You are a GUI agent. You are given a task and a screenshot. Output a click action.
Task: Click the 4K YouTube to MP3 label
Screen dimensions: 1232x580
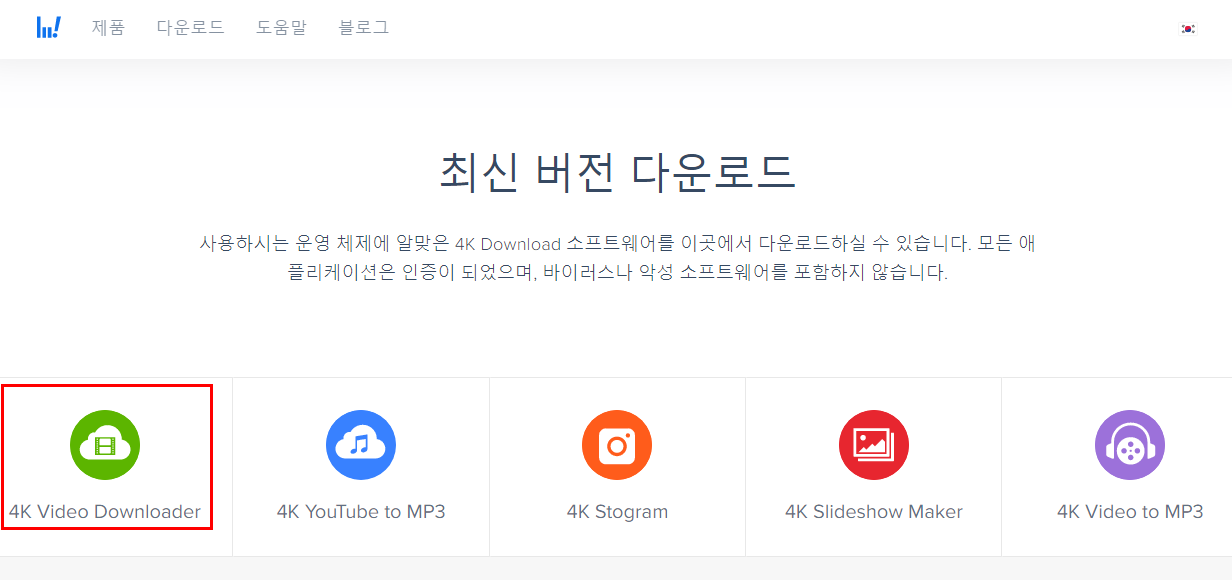361,512
